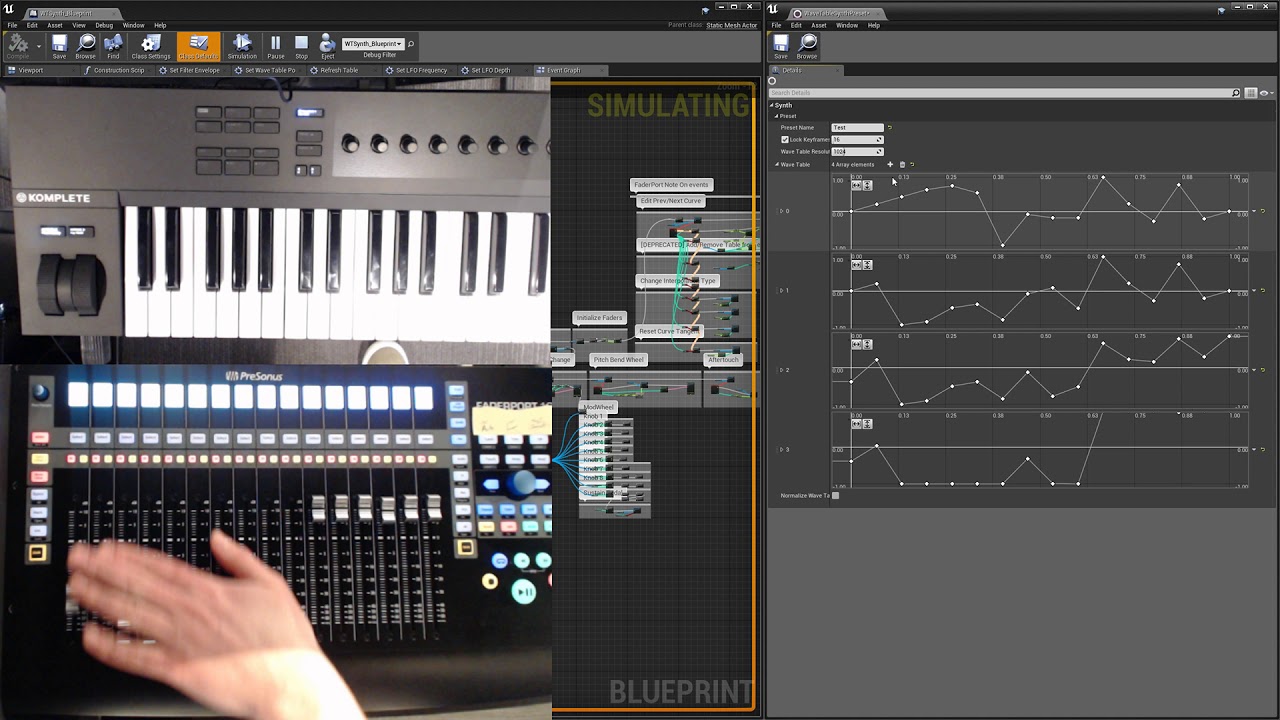
Task: Open the Compile options dropdown arrow
Action: point(39,46)
